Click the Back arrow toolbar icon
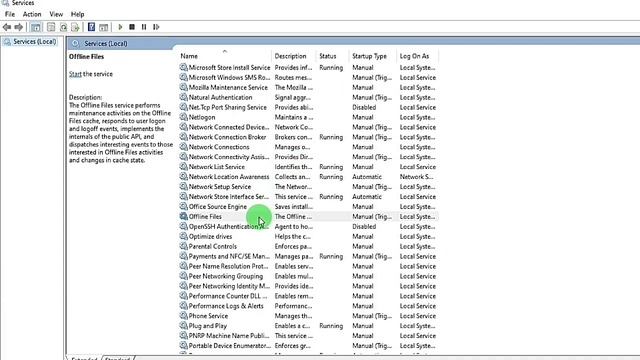This screenshot has height=360, width=640. click(x=7, y=27)
